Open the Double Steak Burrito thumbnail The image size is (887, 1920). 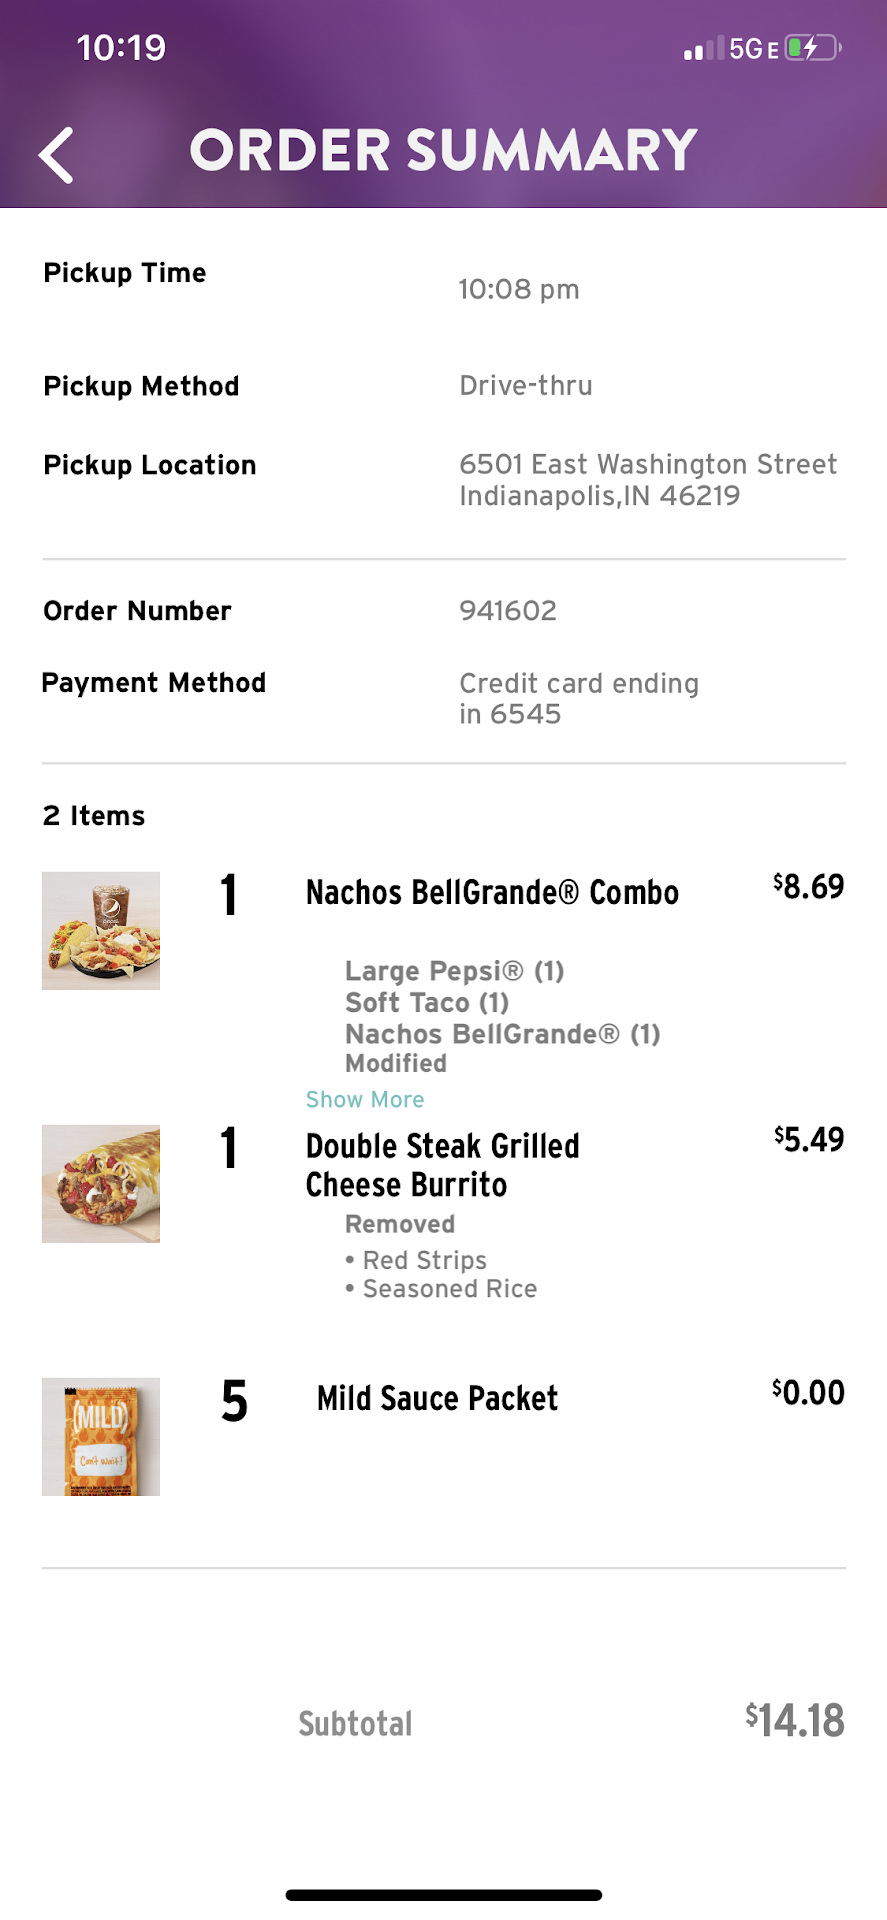pos(101,1184)
